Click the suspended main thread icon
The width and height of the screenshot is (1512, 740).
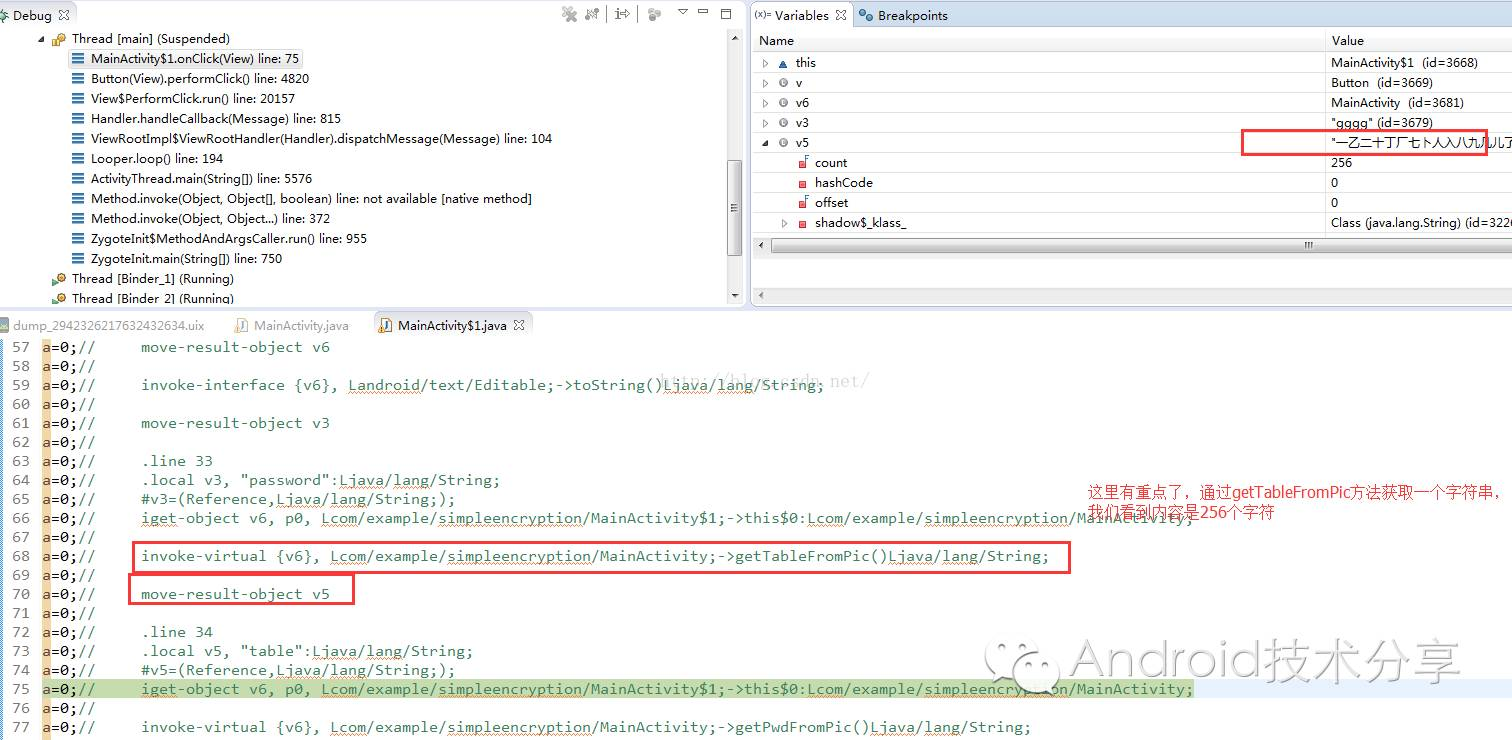point(59,39)
